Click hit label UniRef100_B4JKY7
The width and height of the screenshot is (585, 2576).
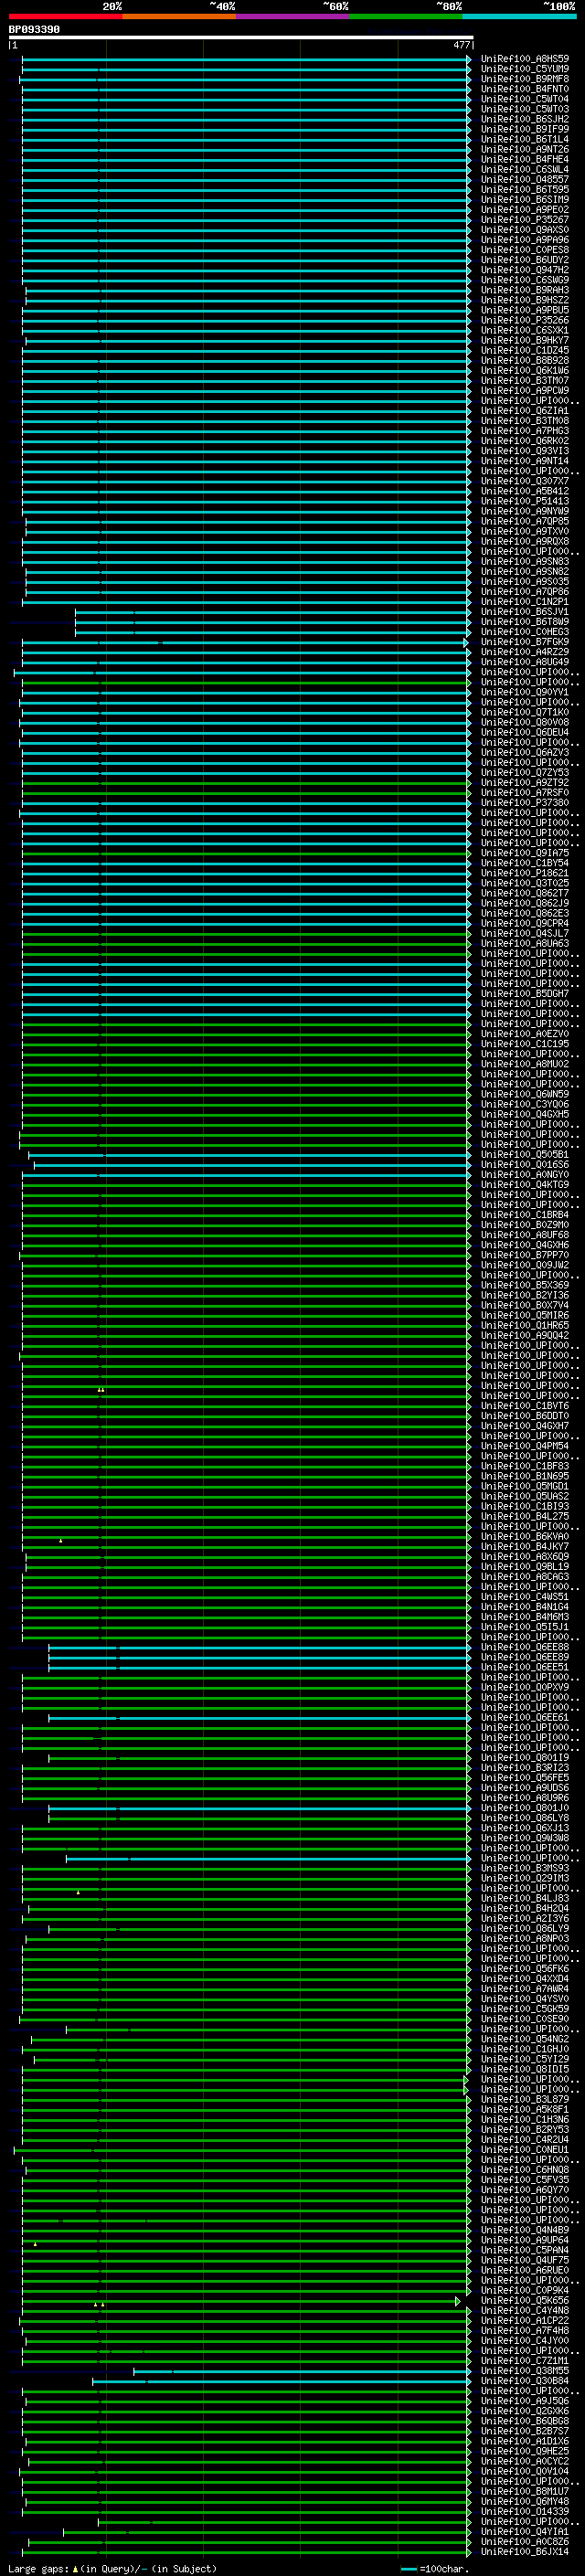(525, 1547)
